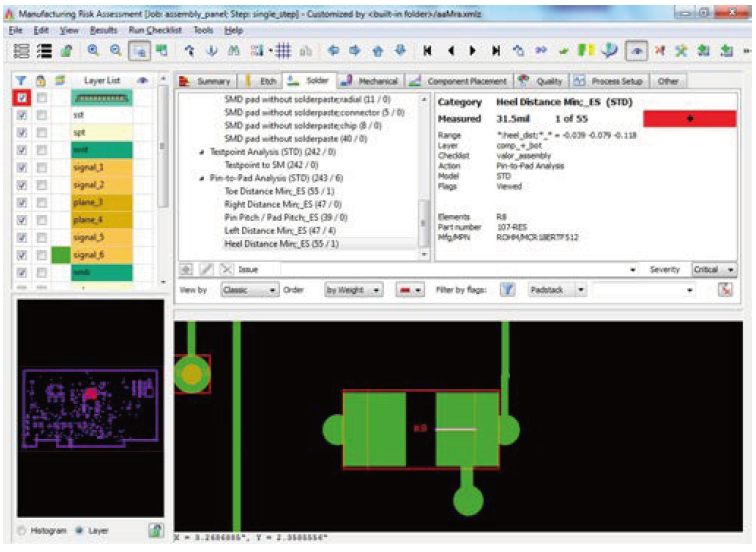This screenshot has height=552, width=756.
Task: Click the filter by flags funnel icon
Action: 507,289
